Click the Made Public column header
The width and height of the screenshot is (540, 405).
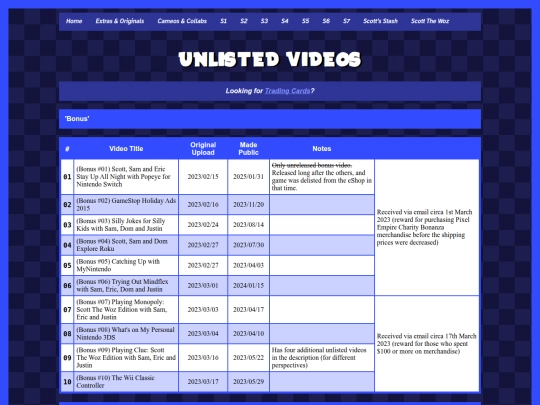click(x=248, y=149)
